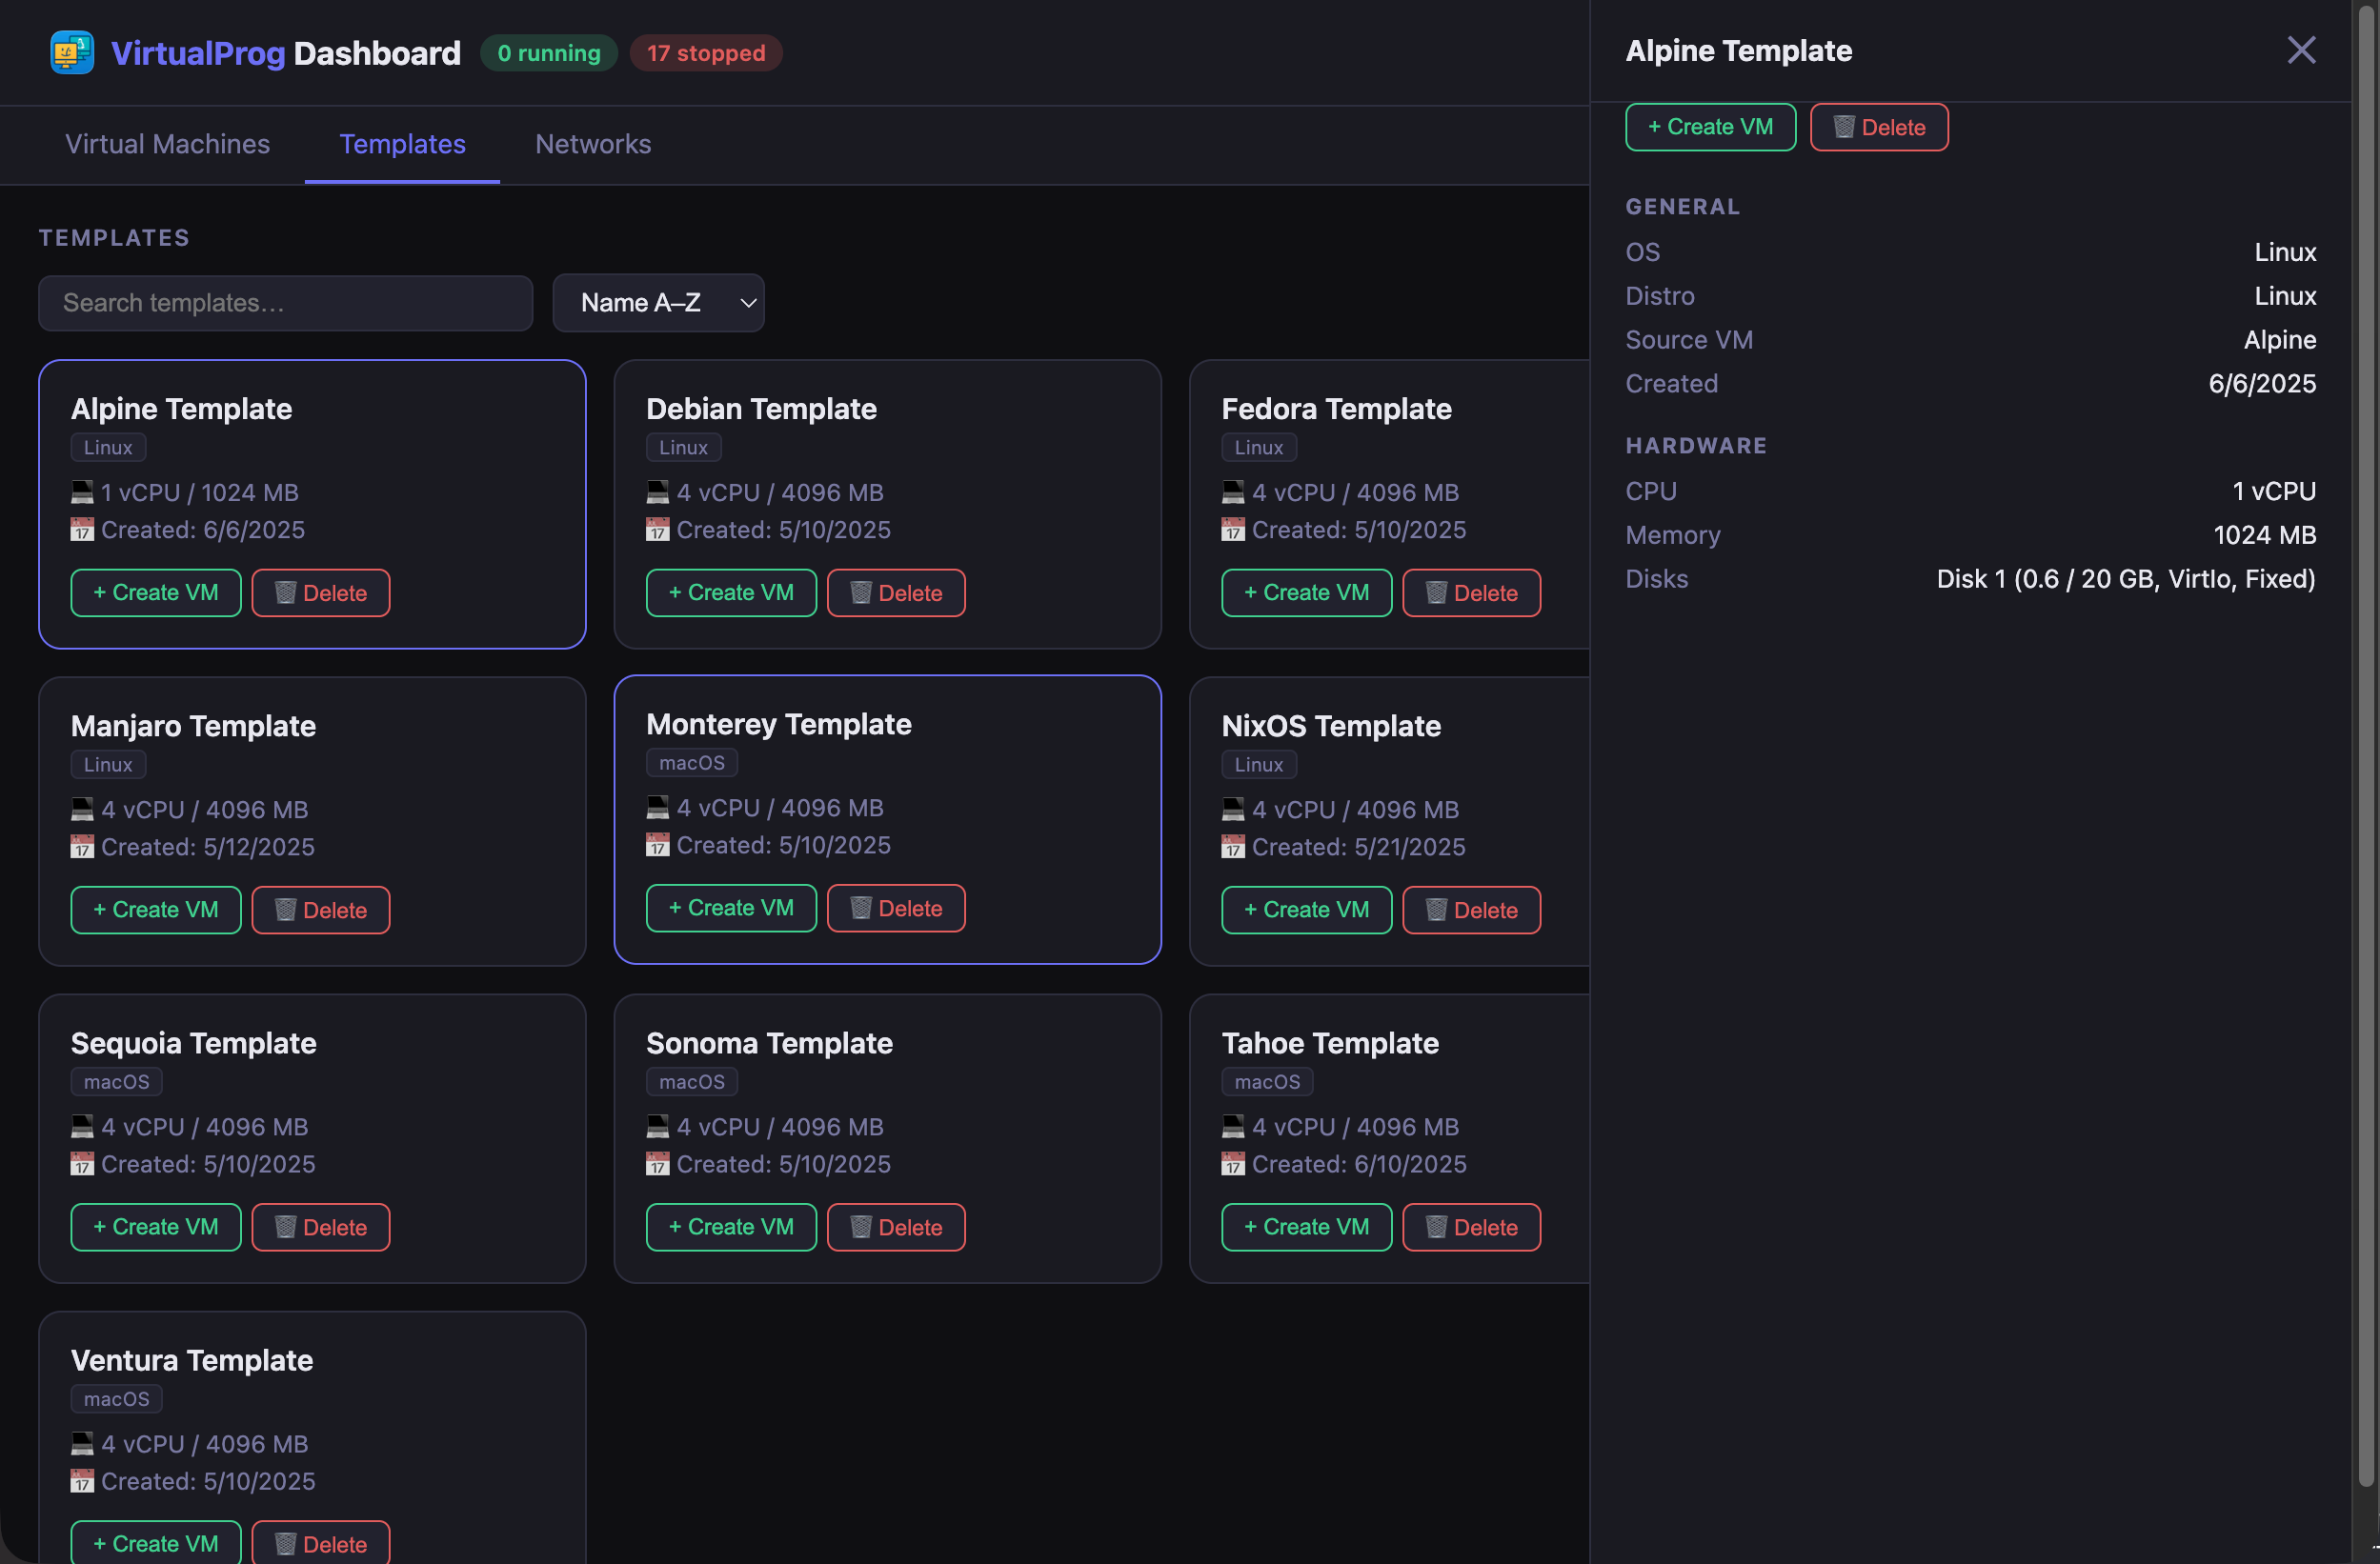The width and height of the screenshot is (2380, 1564).
Task: Switch to the Virtual Machines tab
Action: (167, 144)
